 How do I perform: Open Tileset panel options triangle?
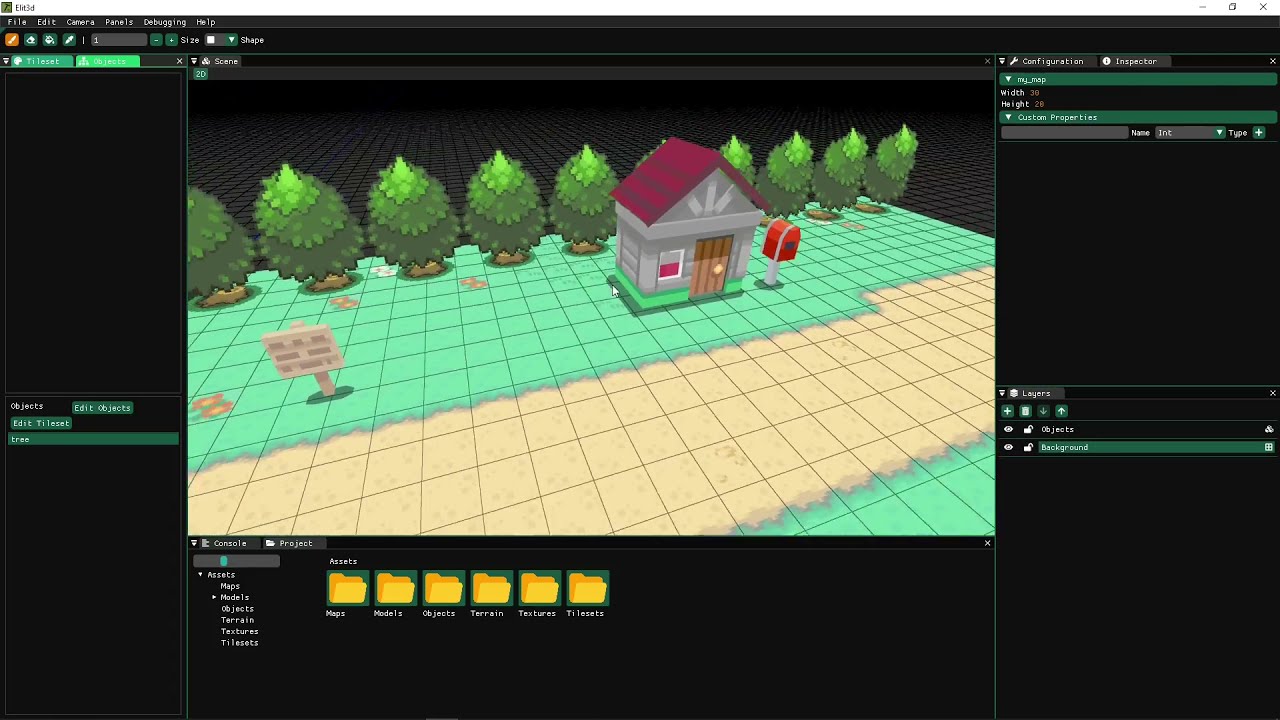coord(6,61)
